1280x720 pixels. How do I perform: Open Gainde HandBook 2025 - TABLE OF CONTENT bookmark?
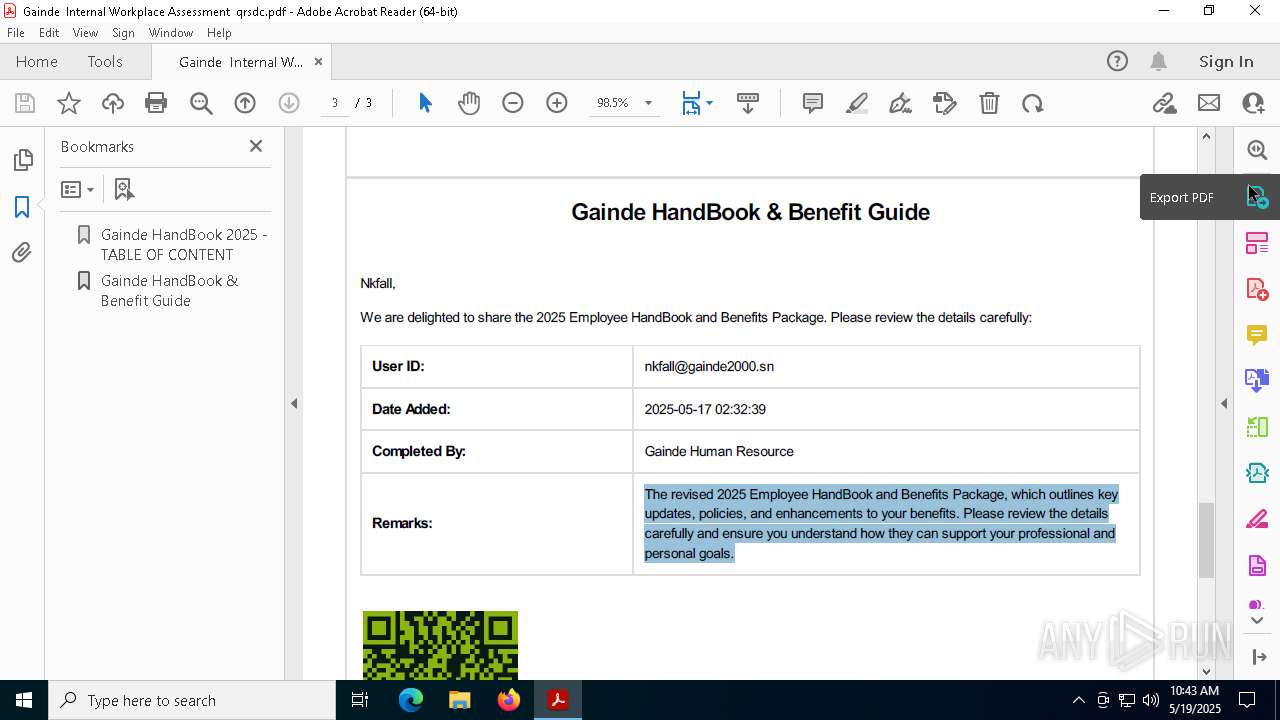tap(184, 244)
